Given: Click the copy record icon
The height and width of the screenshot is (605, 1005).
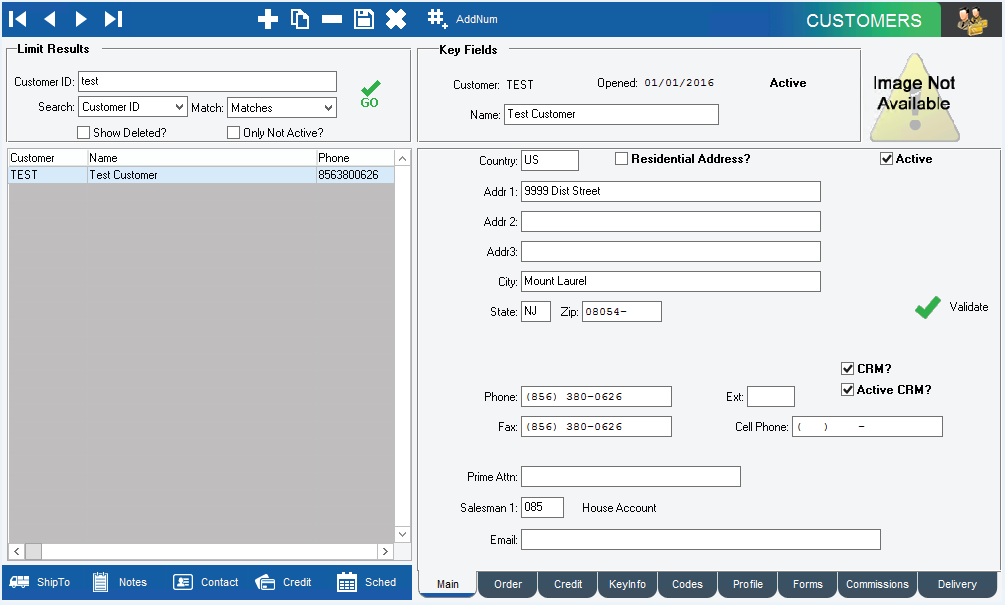Looking at the screenshot, I should [x=300, y=19].
